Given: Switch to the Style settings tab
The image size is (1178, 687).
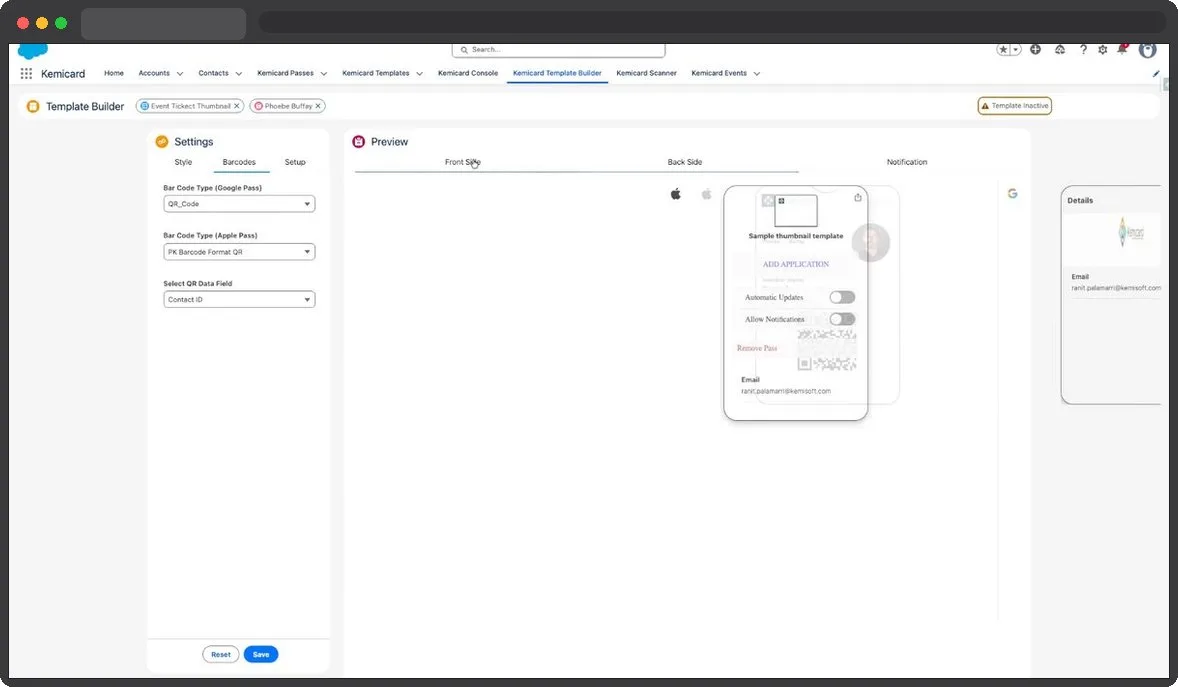Looking at the screenshot, I should point(183,162).
